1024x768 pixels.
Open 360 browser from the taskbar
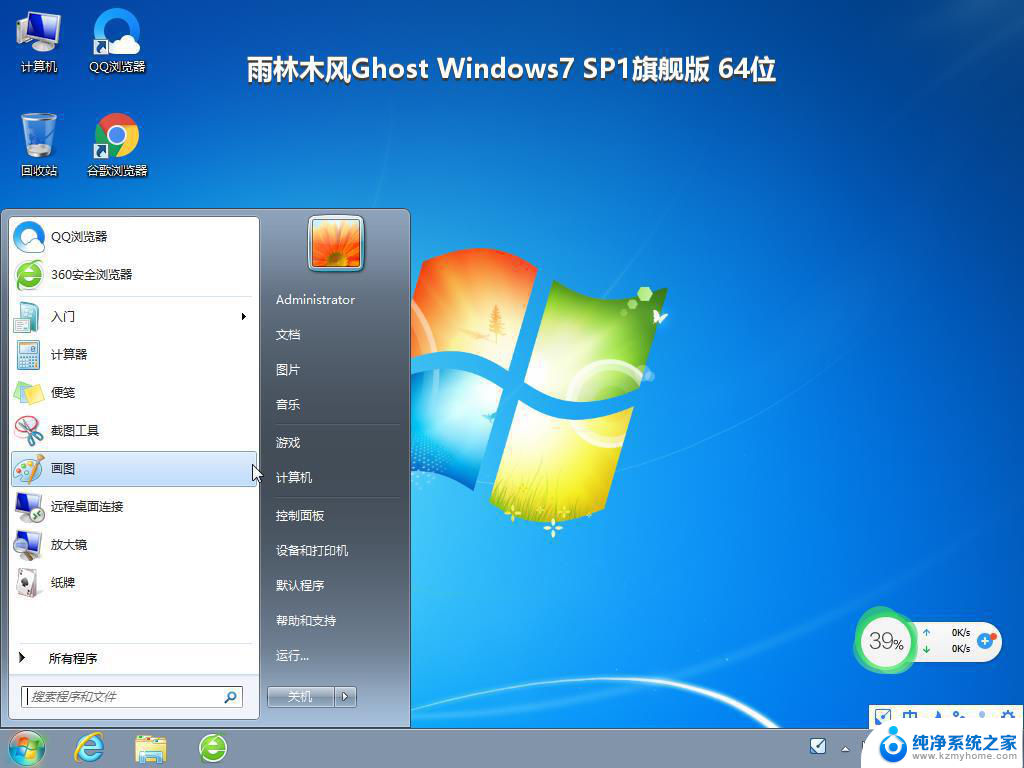tap(214, 748)
